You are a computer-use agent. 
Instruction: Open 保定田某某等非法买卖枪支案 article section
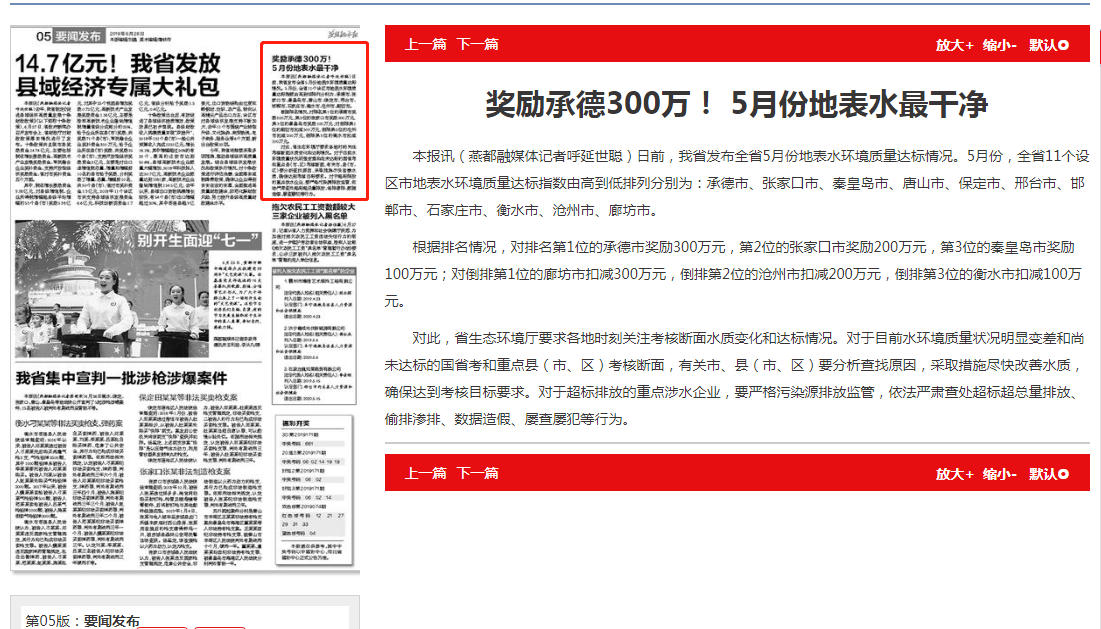[200, 397]
